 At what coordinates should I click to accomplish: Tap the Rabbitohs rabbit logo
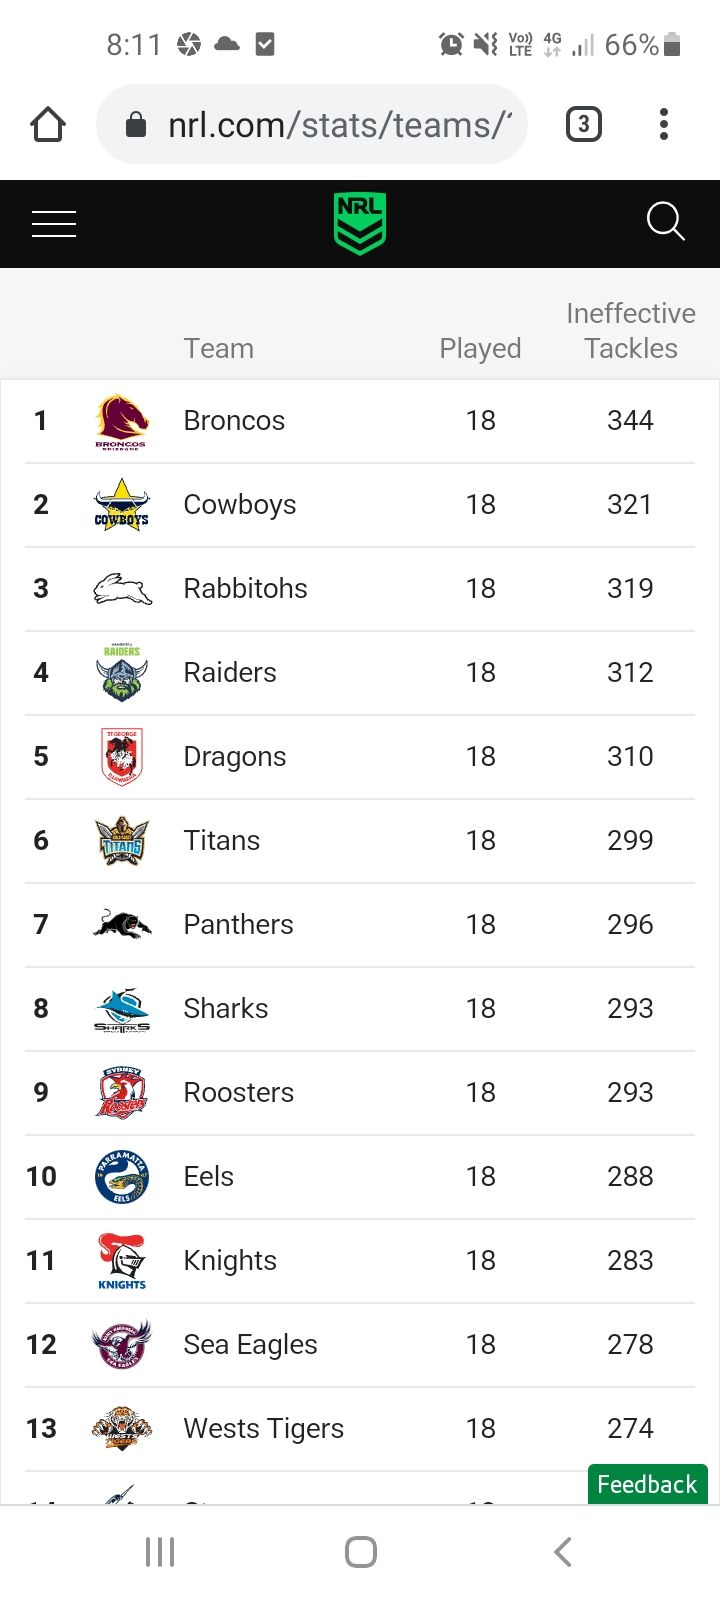coord(122,589)
